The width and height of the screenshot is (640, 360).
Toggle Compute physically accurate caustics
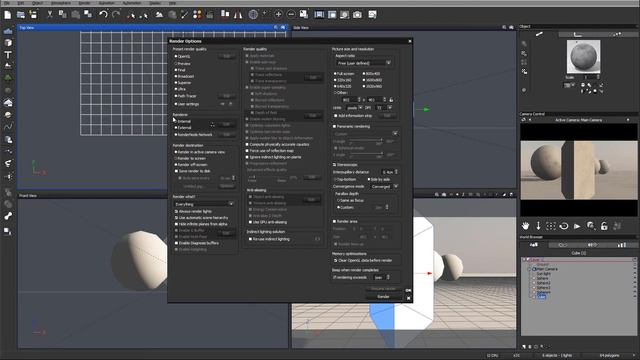tap(247, 144)
